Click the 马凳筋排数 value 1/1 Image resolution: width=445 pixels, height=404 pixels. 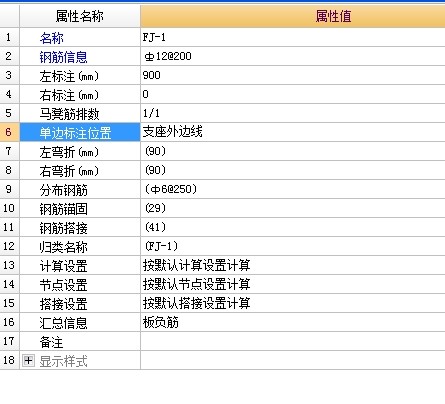[x=151, y=113]
